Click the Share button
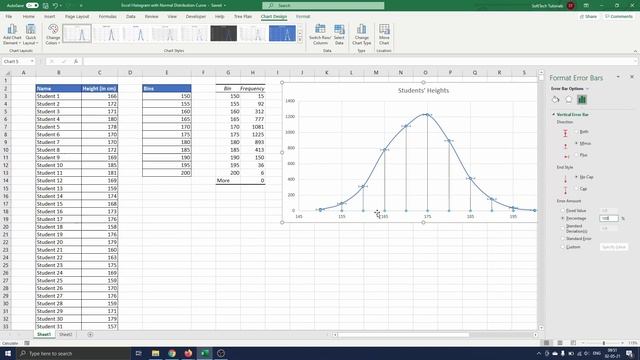Viewport: 640px width, 360px height. pos(588,16)
